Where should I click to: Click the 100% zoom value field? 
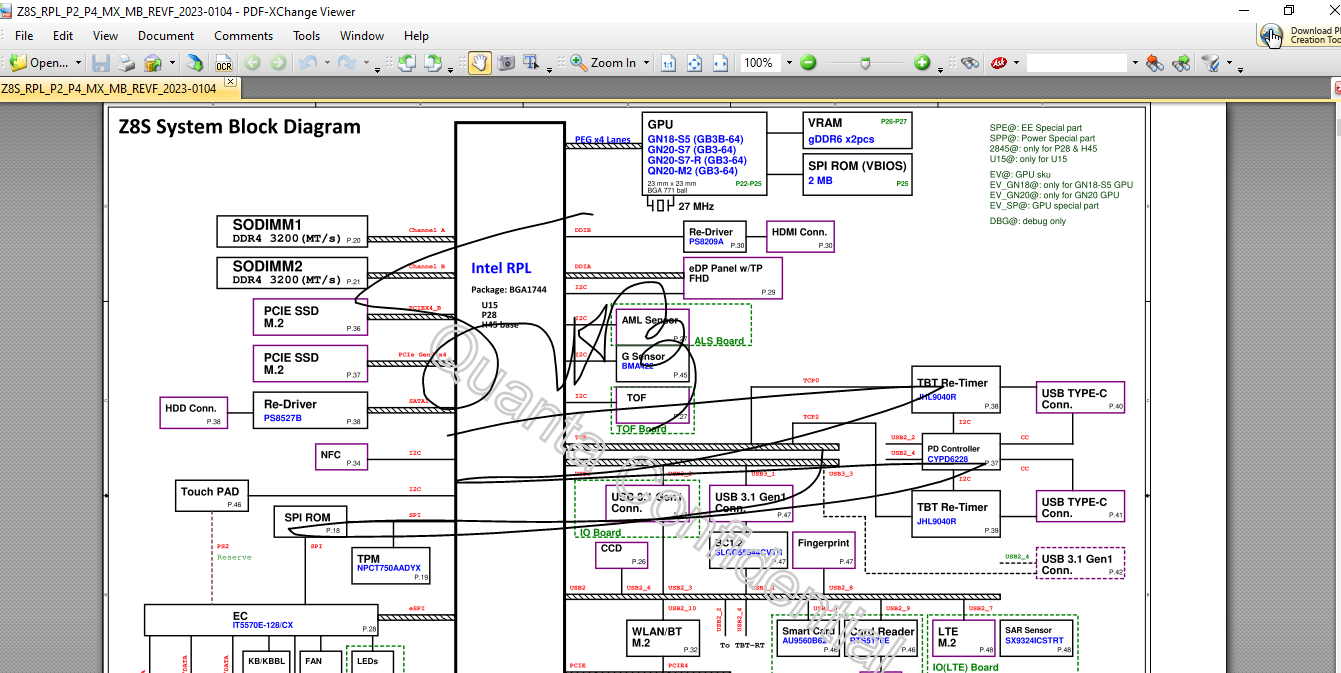pos(760,63)
